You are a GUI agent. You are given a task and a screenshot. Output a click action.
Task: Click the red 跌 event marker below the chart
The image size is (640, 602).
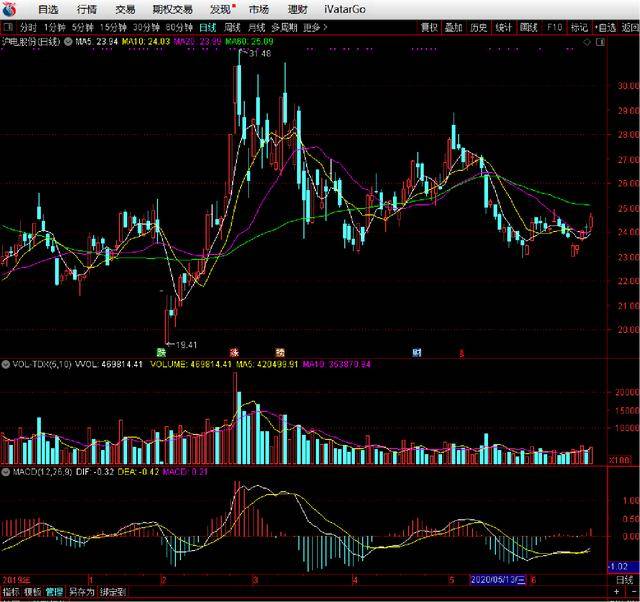[x=236, y=352]
